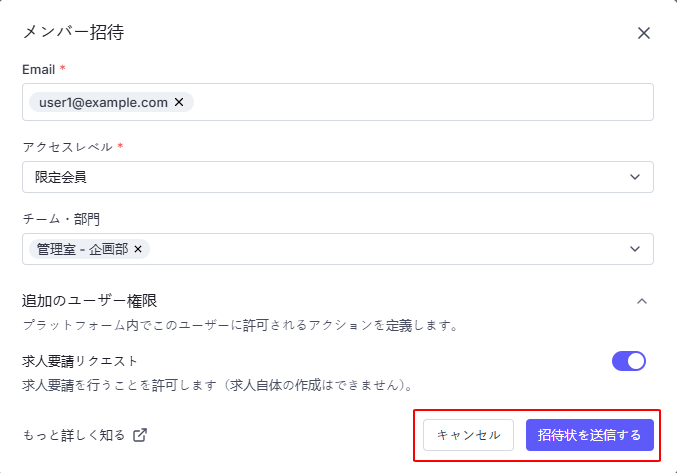Viewport: 677px width, 473px height.
Task: Click the chevron arrow in the アクセスレベル field
Action: 635,177
